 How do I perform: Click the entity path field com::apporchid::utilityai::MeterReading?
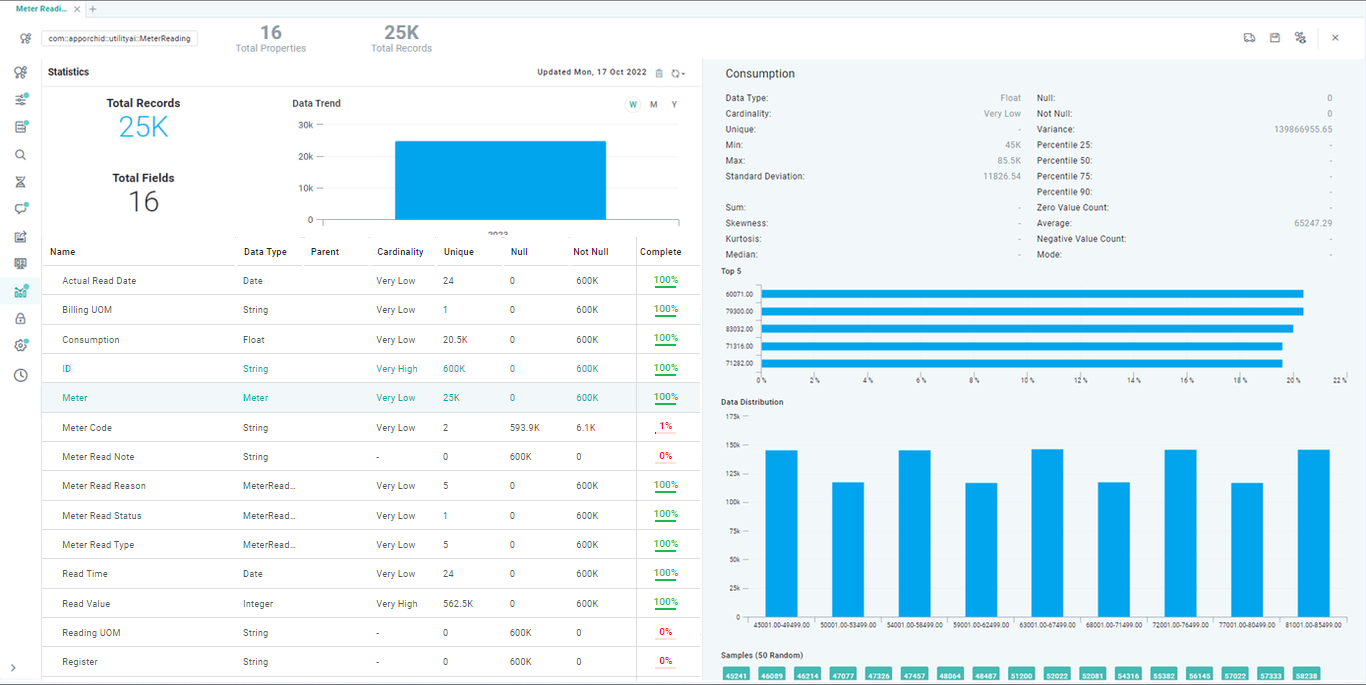(119, 39)
